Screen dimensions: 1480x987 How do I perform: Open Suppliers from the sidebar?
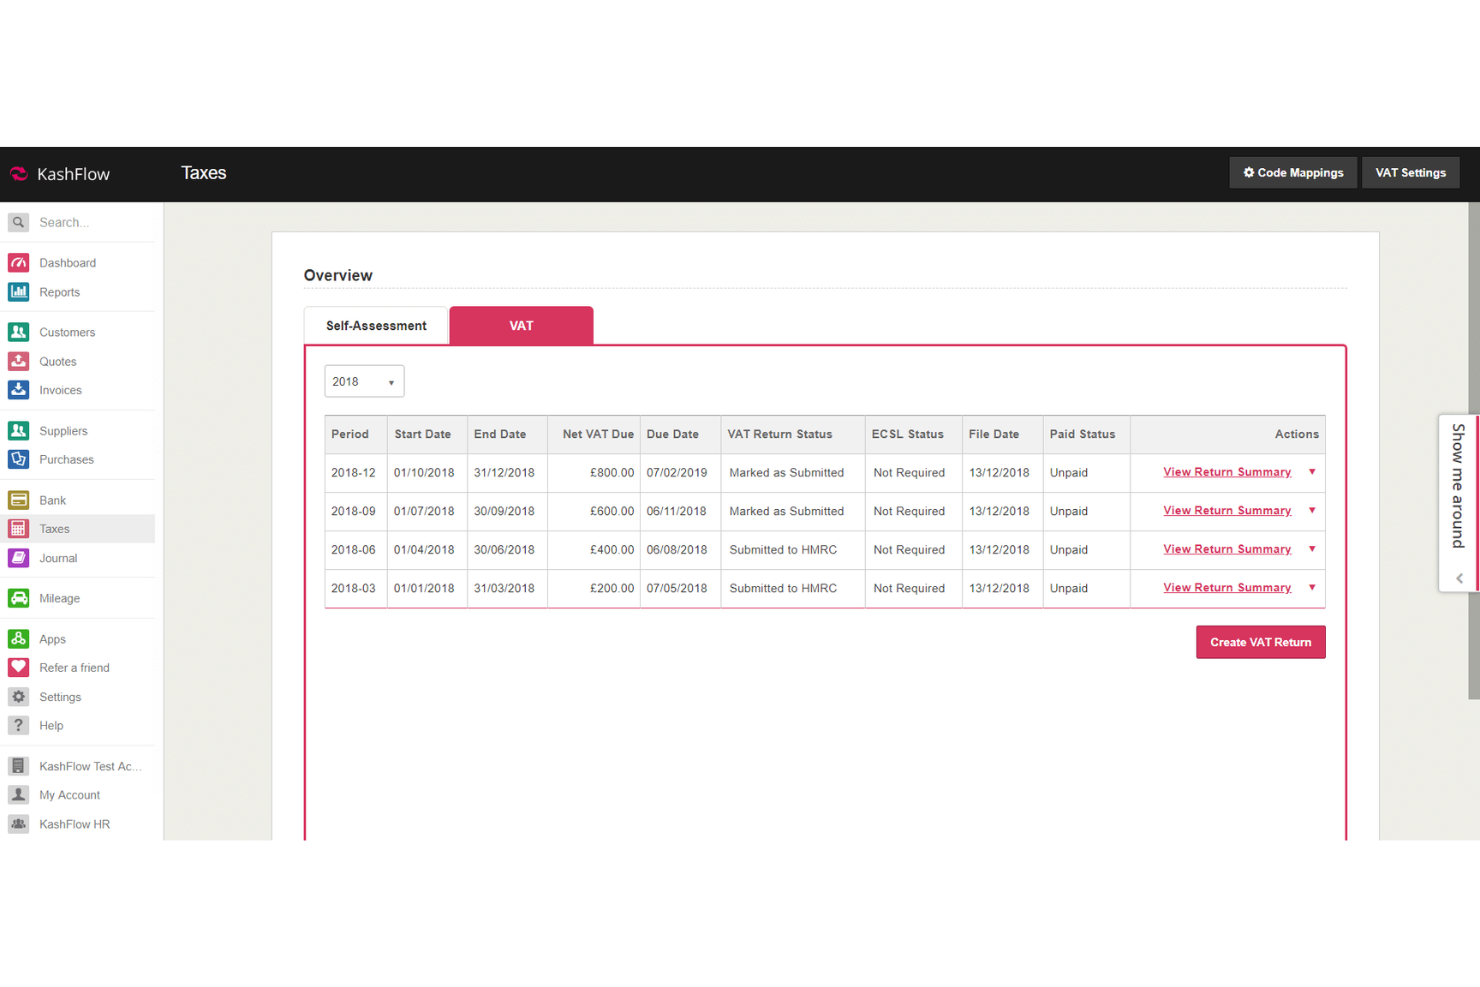point(64,431)
